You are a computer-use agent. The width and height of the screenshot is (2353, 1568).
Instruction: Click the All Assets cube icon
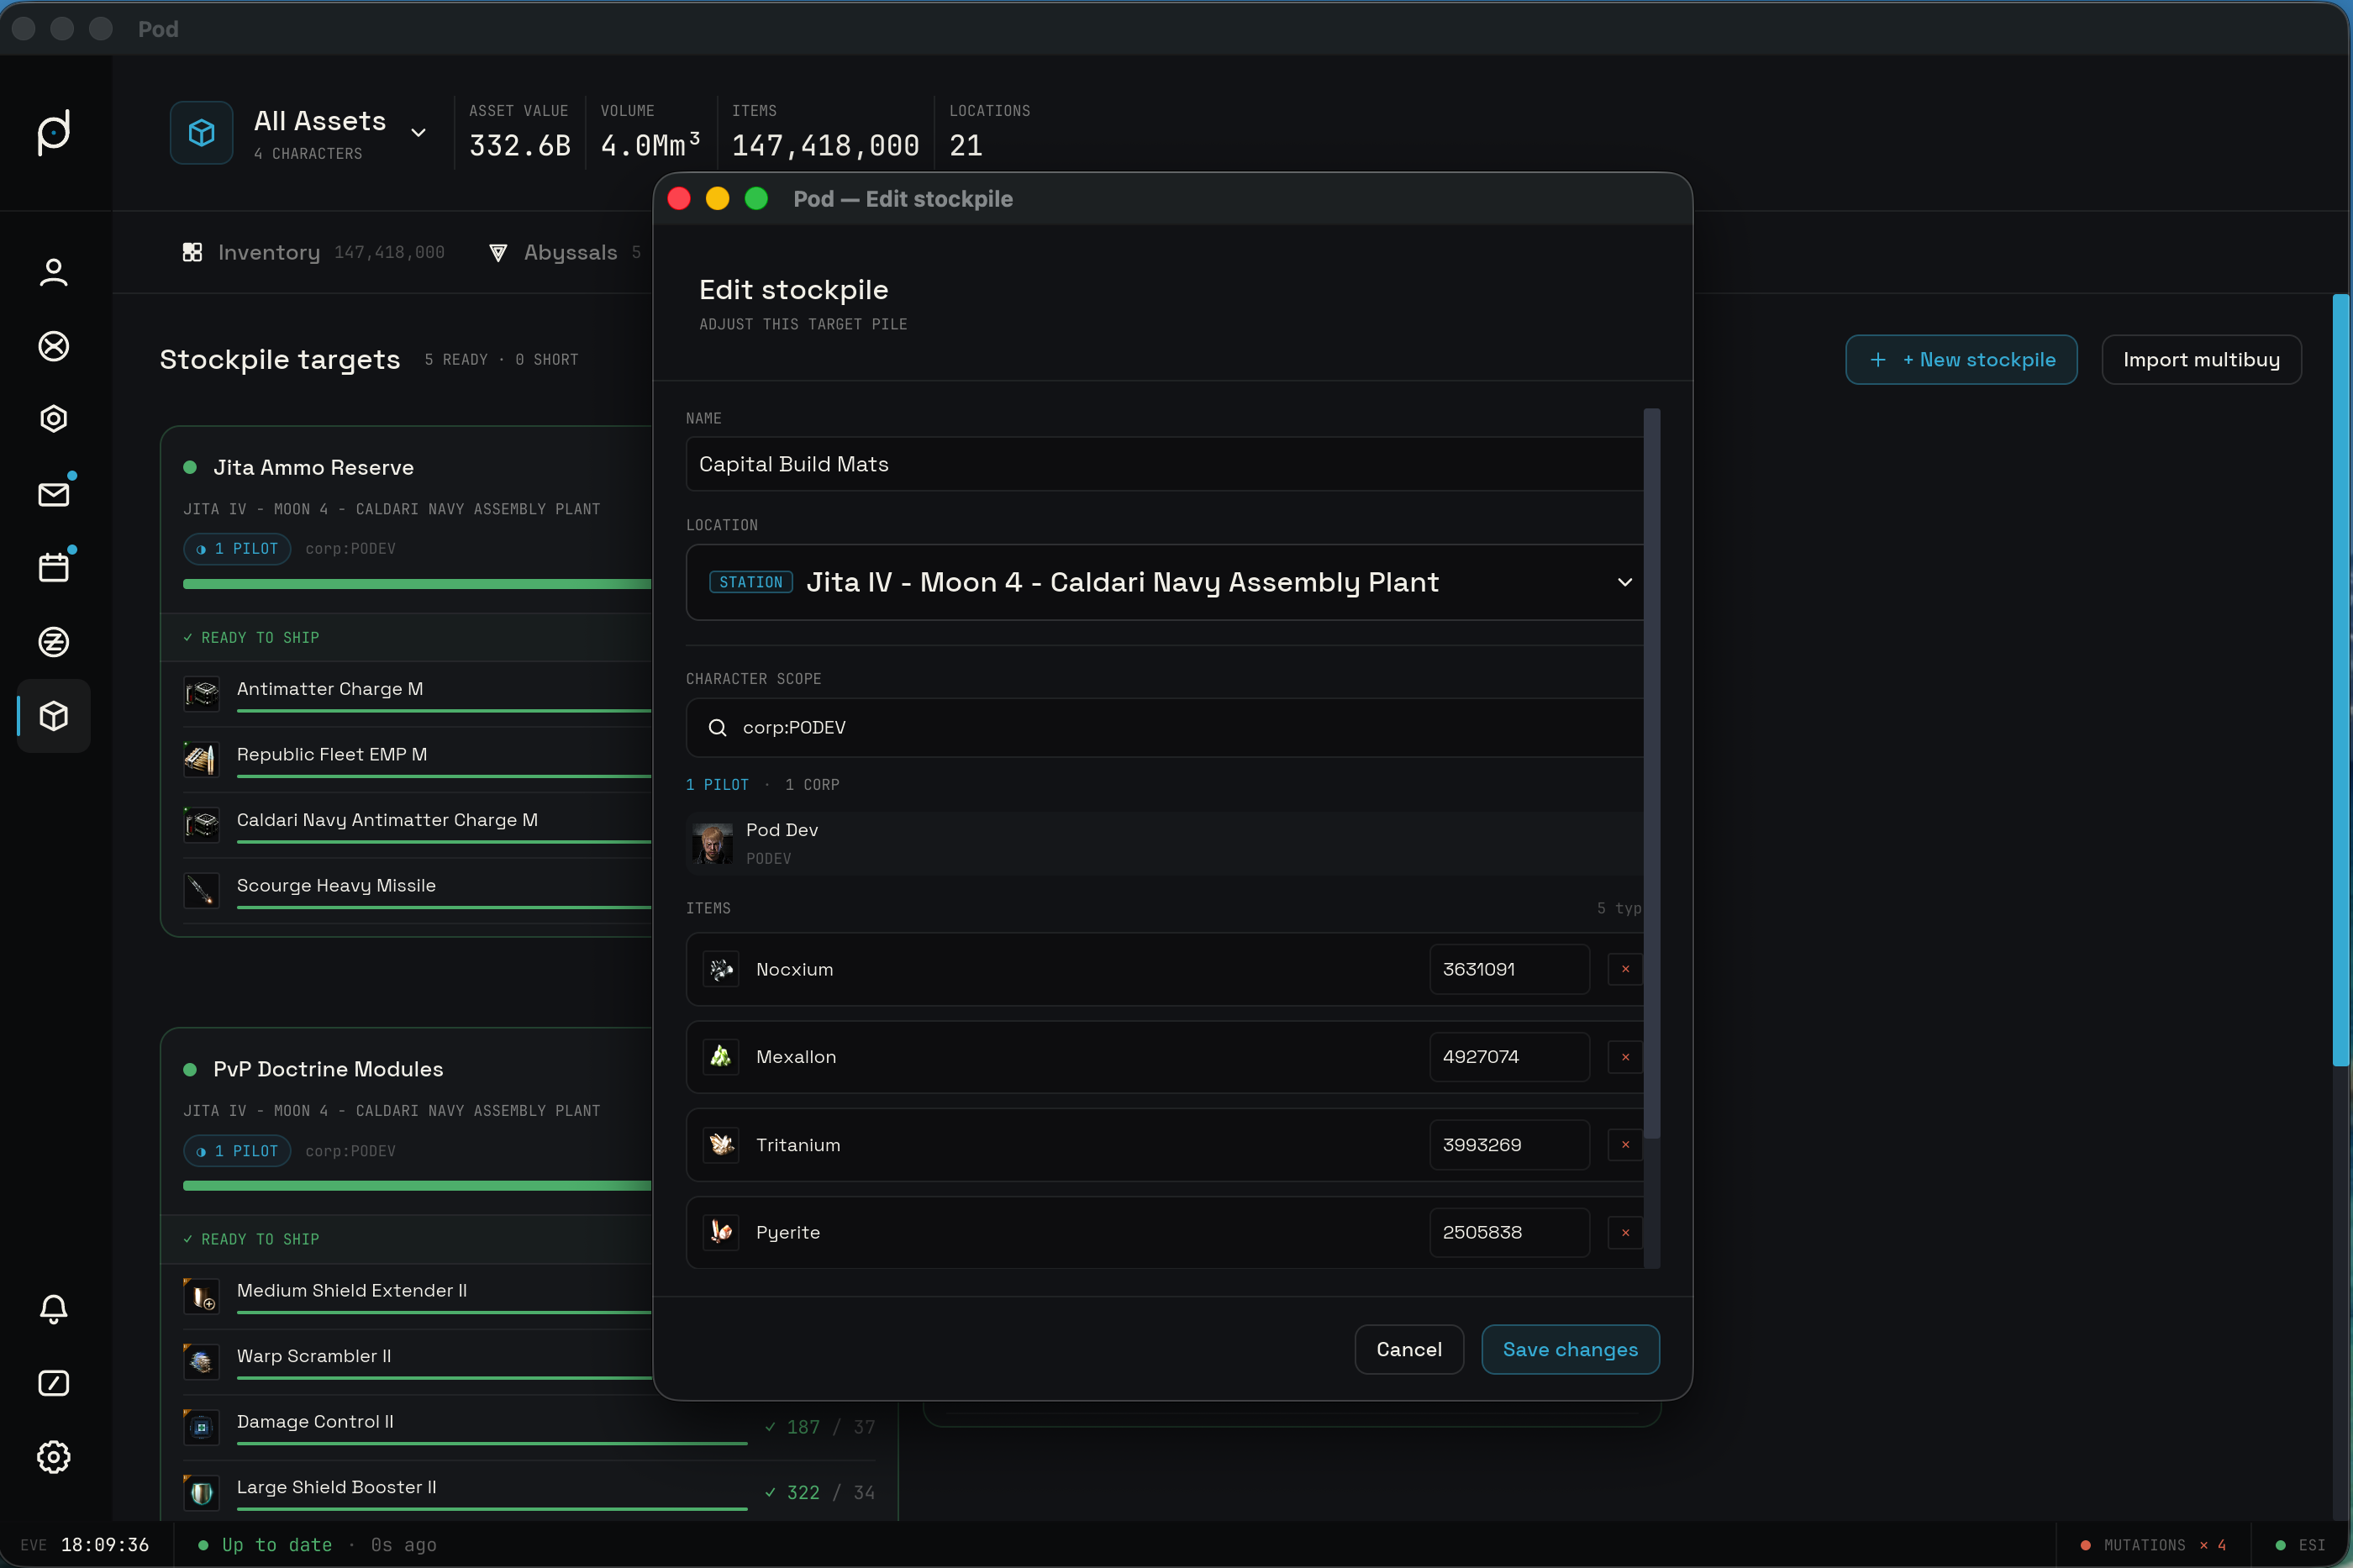click(202, 132)
